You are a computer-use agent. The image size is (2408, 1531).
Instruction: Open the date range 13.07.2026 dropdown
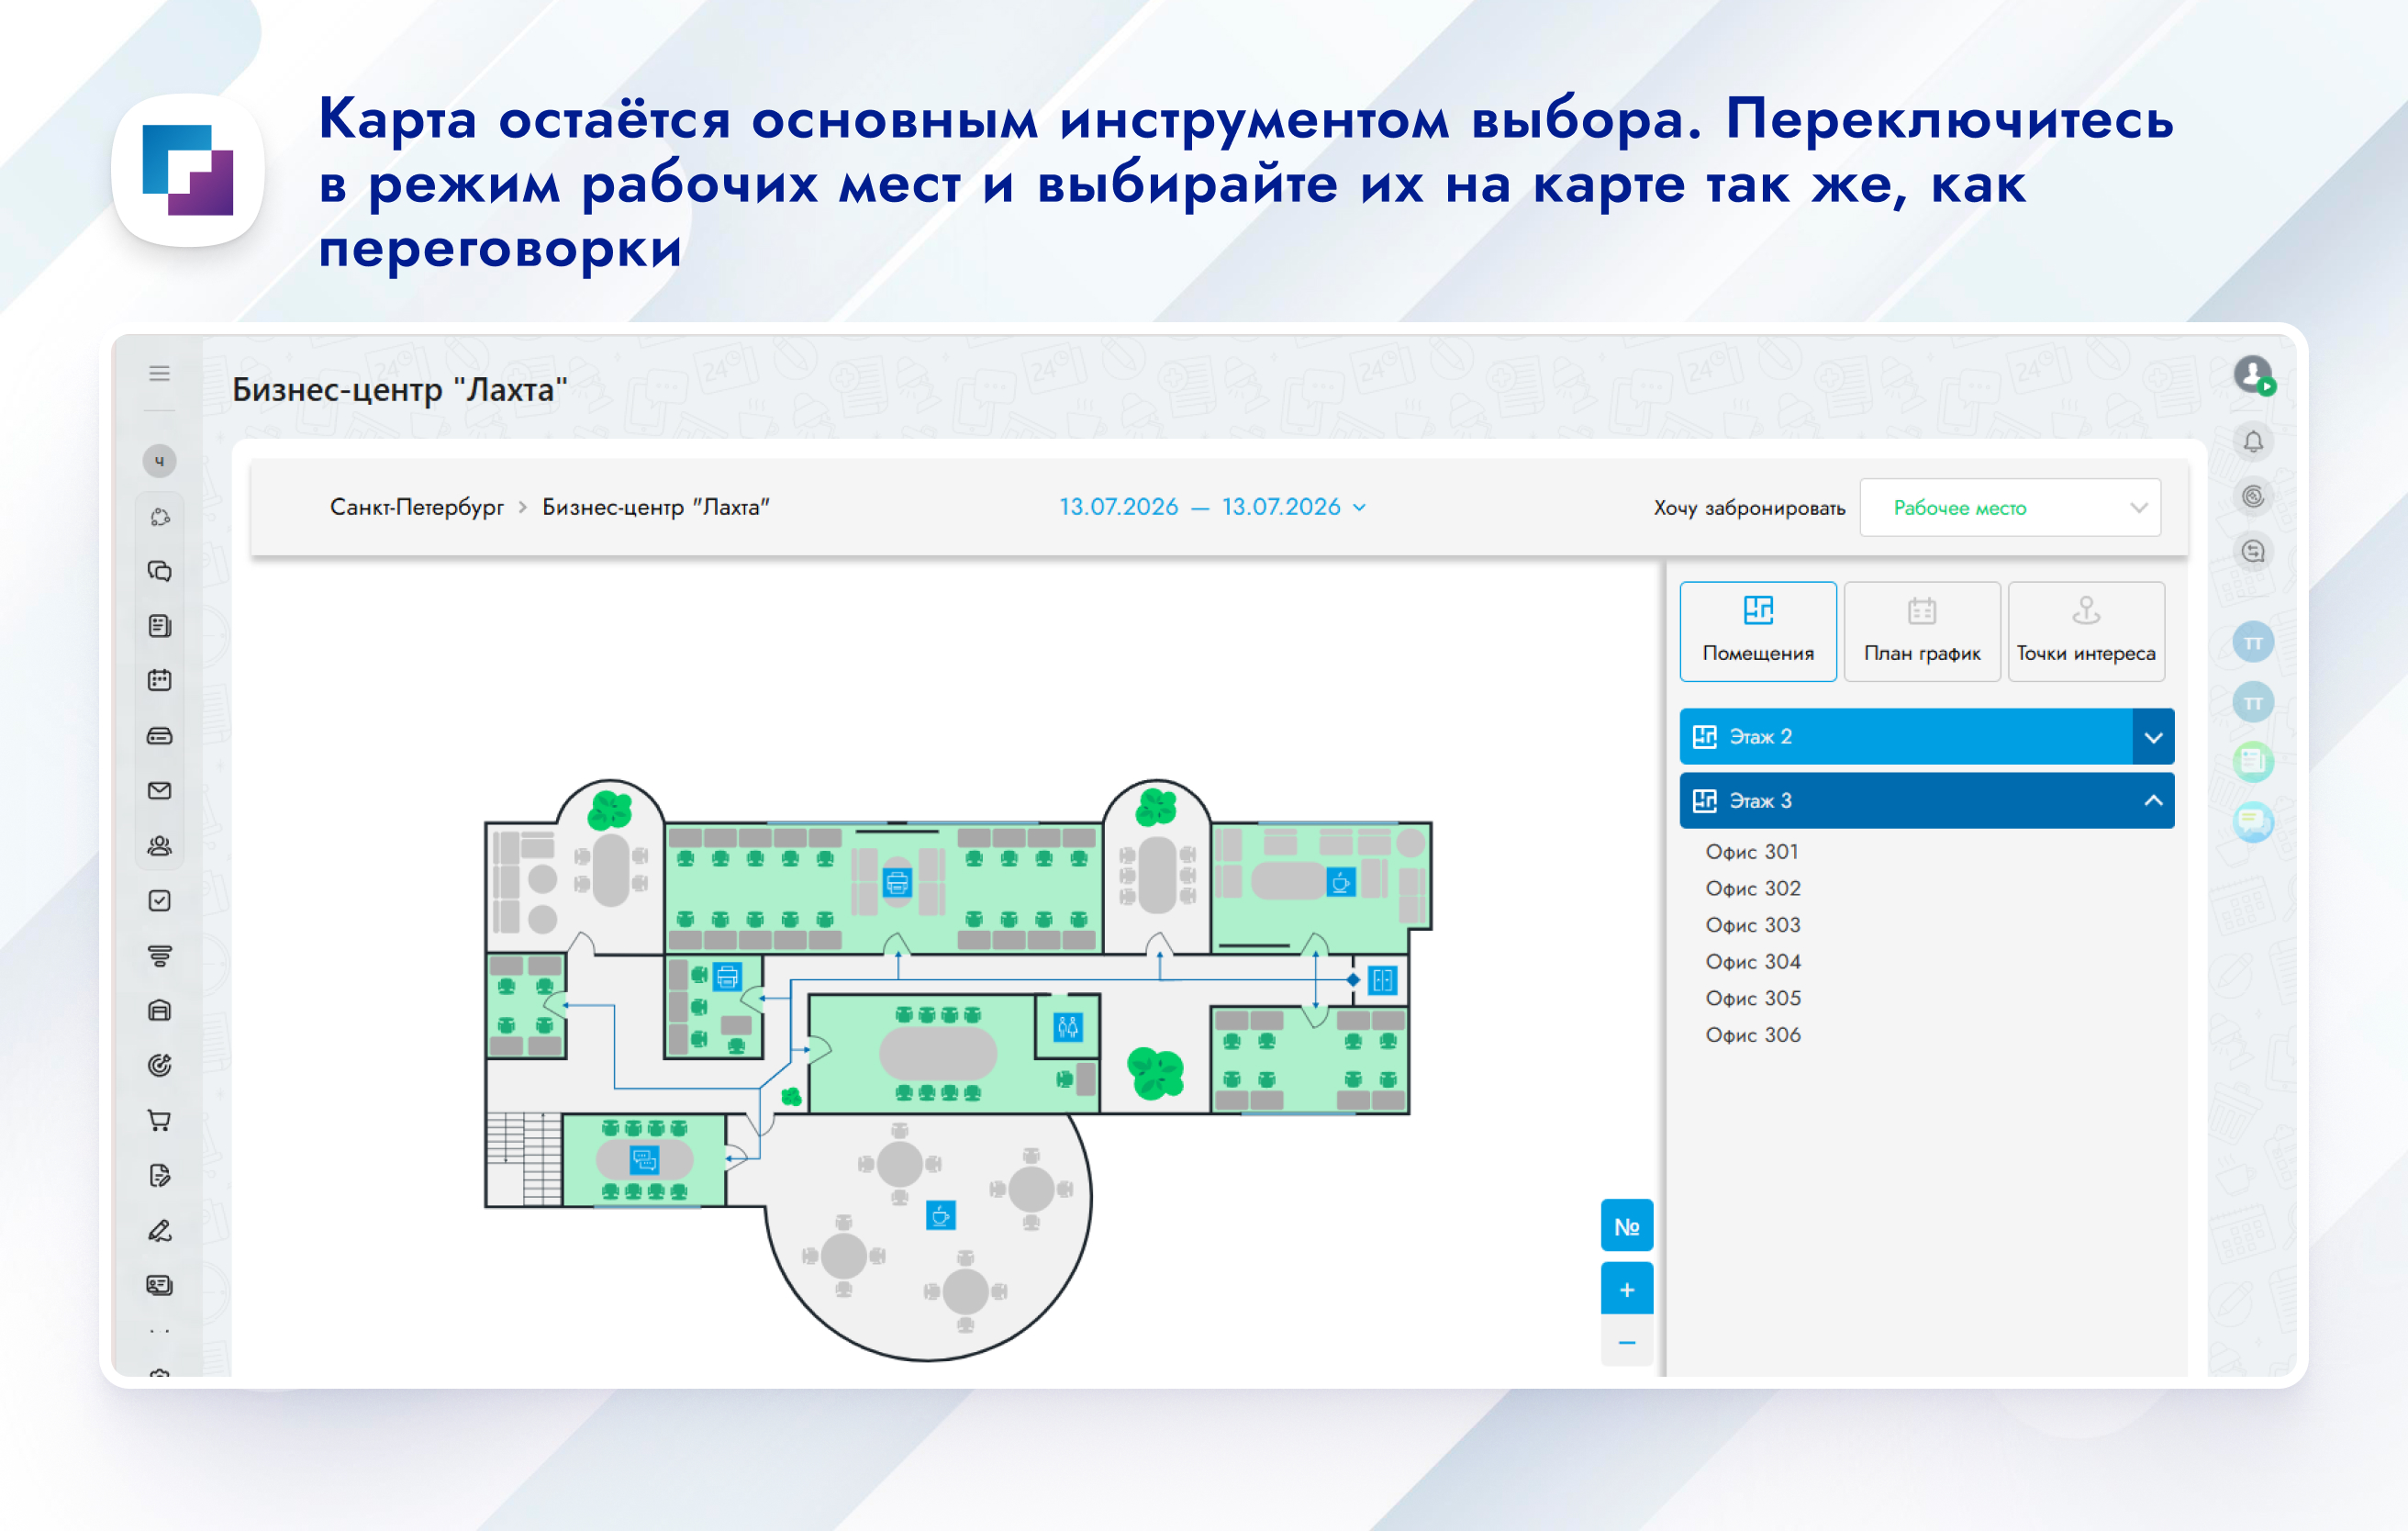(1212, 507)
